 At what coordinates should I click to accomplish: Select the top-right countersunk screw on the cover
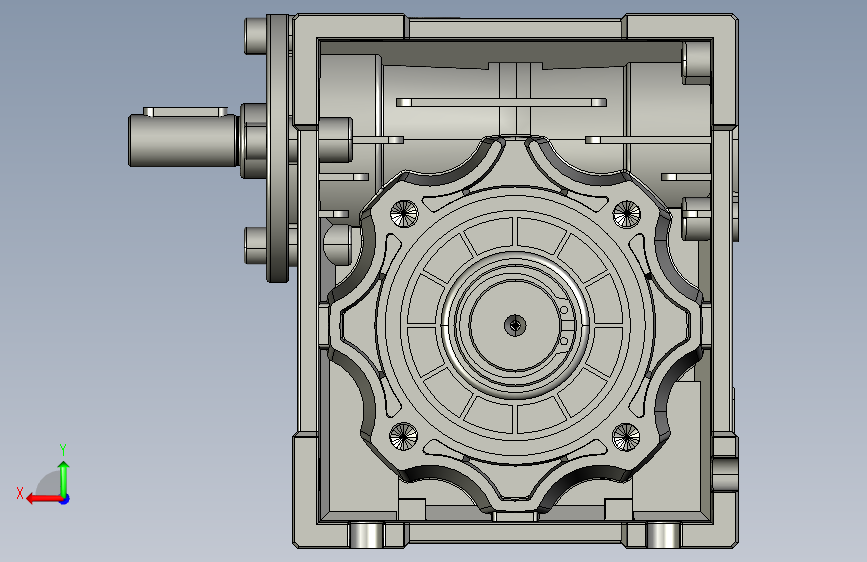[626, 214]
